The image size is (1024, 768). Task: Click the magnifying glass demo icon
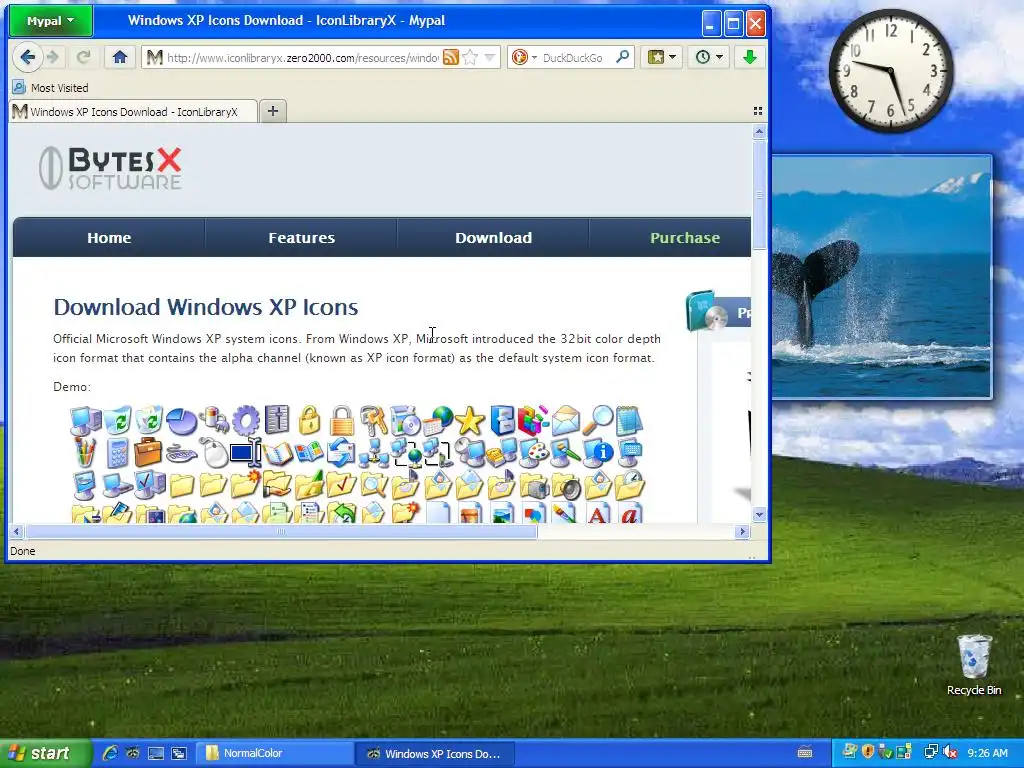598,421
